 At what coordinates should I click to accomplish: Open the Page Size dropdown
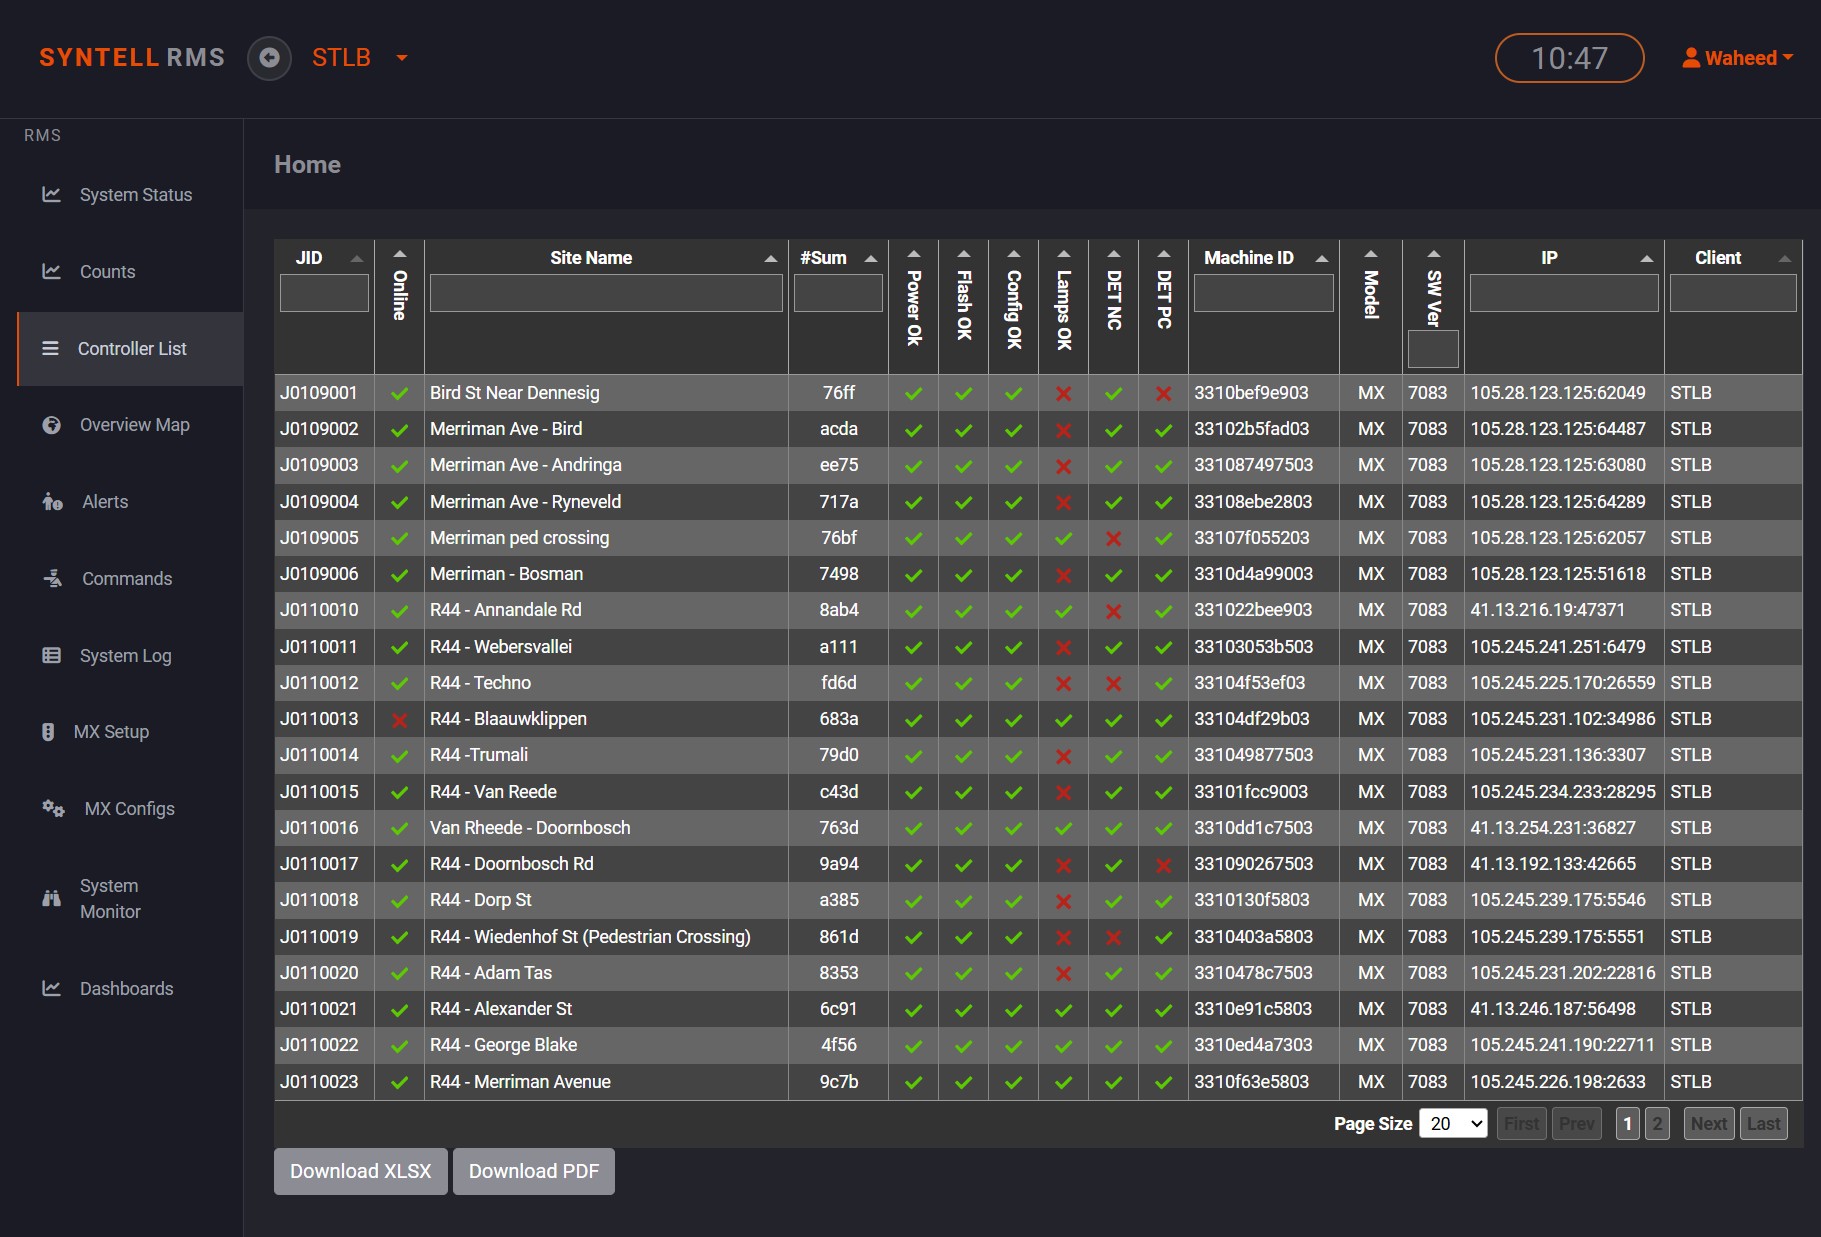click(1454, 1123)
